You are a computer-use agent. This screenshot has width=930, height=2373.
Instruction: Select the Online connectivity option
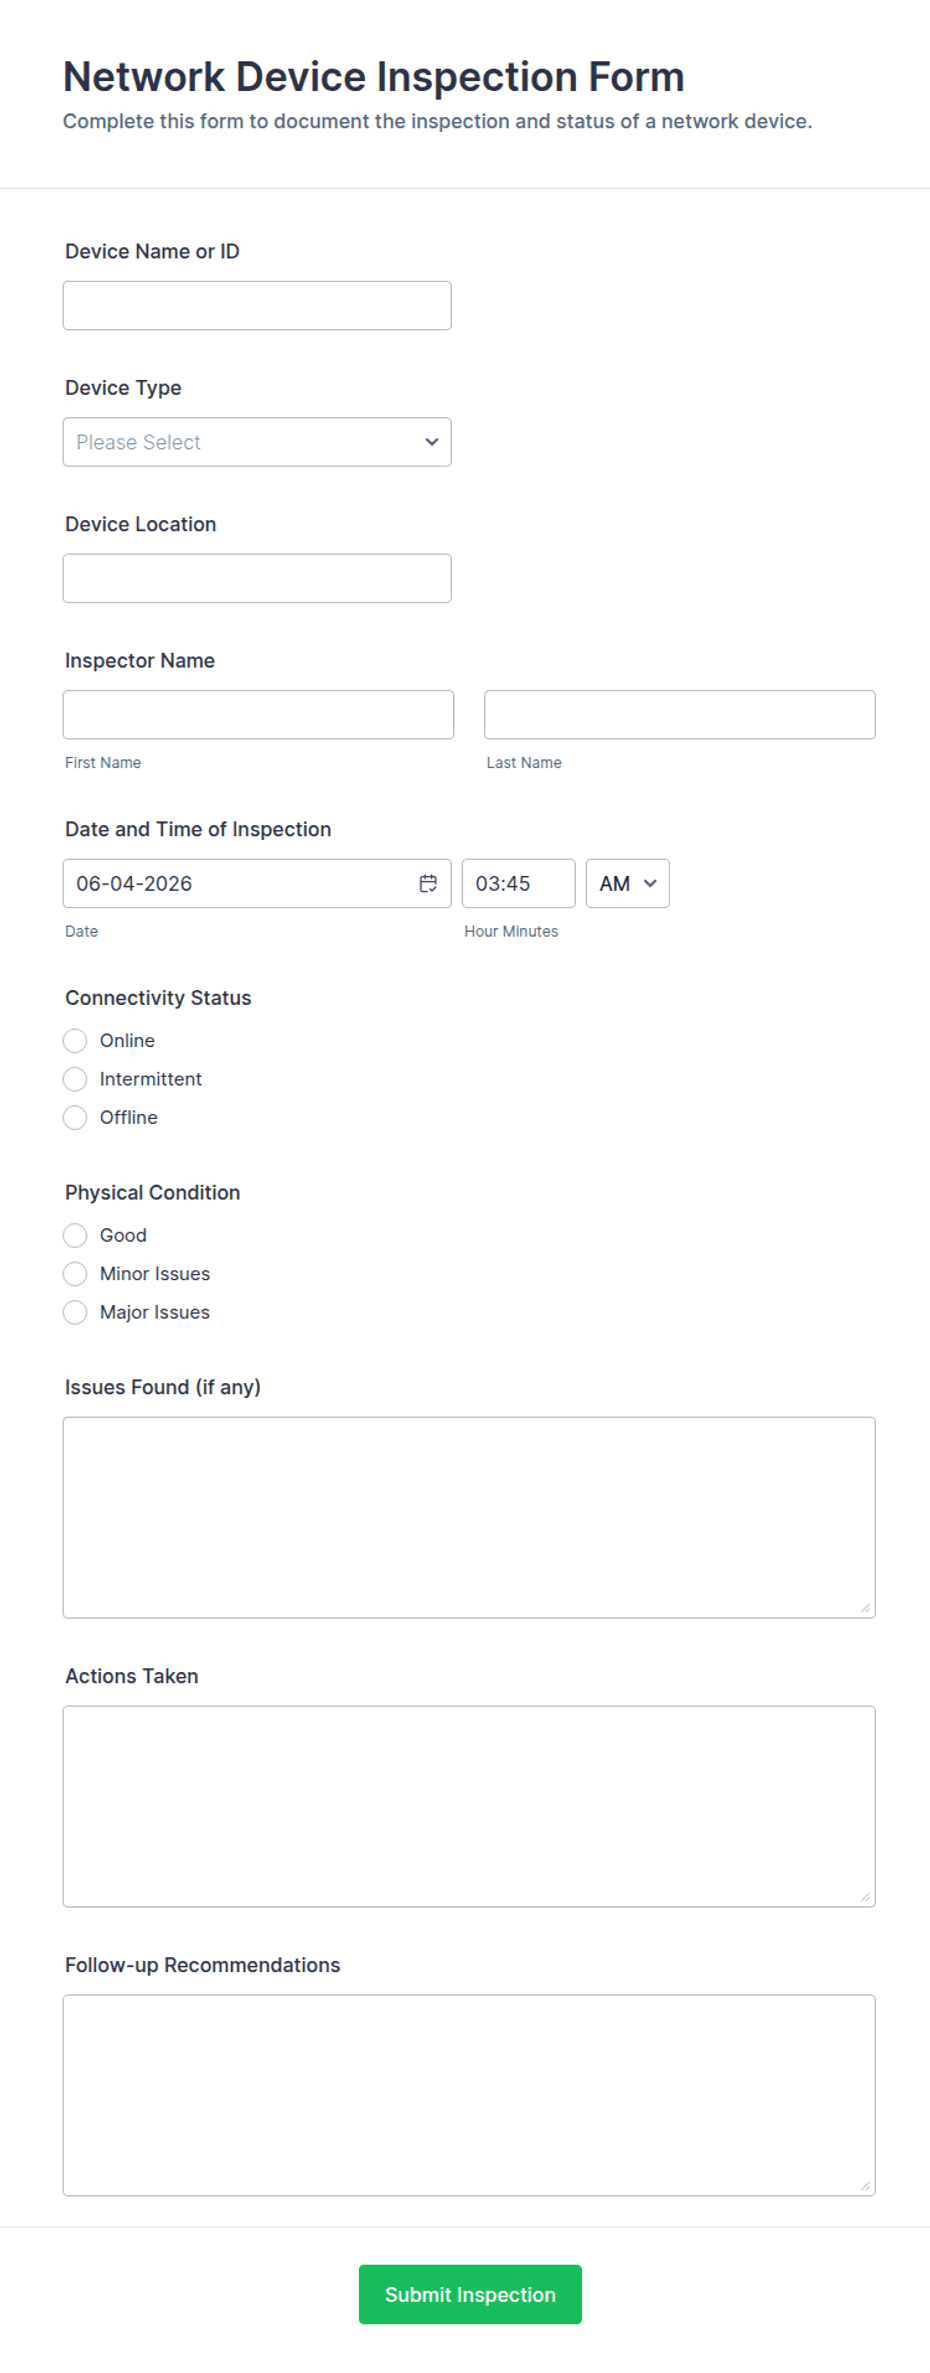point(75,1041)
